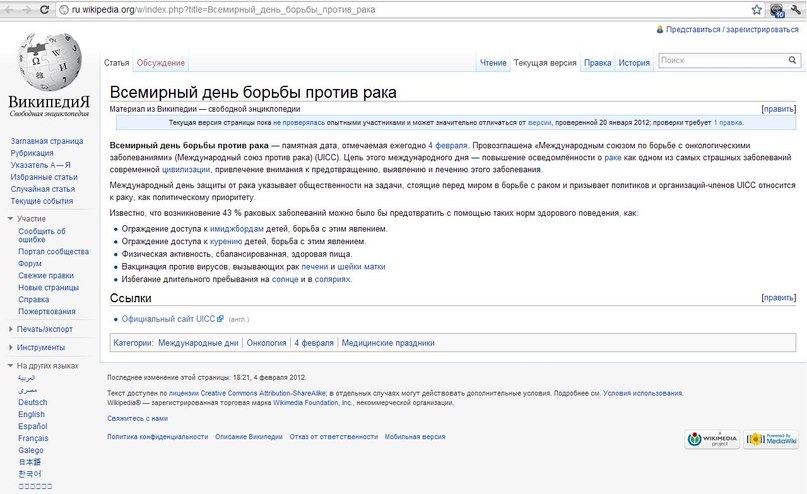Screen dimensions: 807x494
Task: Open Медицинские праздники category
Action: click(x=388, y=343)
